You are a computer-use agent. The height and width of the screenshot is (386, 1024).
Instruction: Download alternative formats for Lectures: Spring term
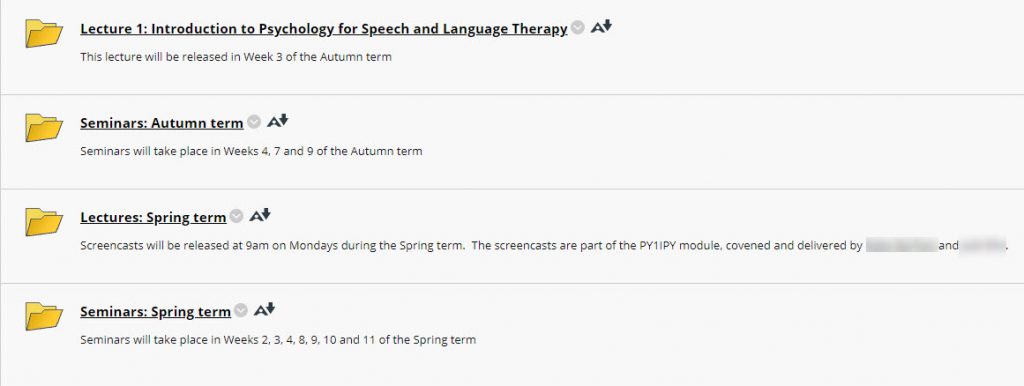(x=259, y=215)
